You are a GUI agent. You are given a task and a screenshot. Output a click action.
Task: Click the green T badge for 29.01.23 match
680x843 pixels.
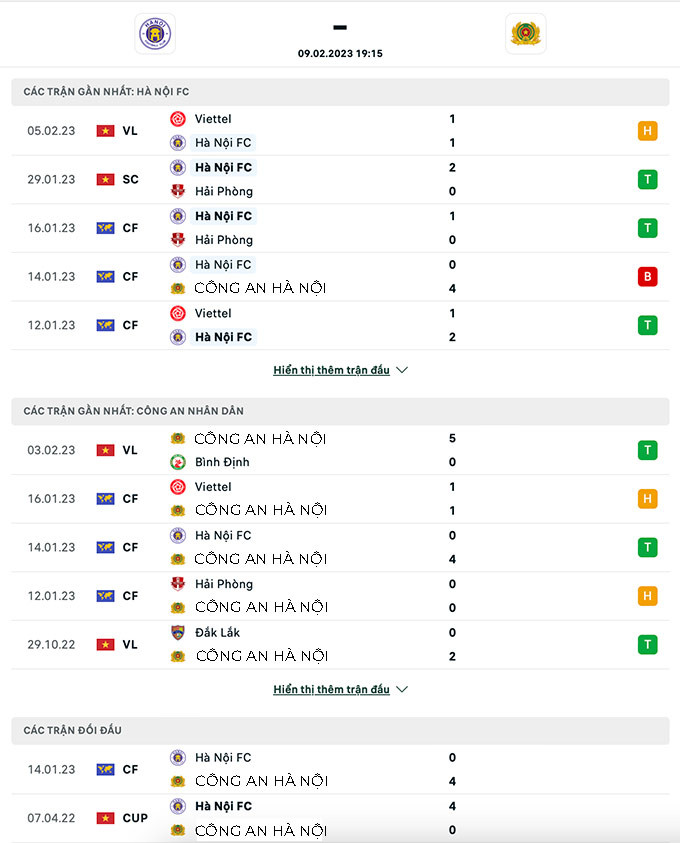647,180
